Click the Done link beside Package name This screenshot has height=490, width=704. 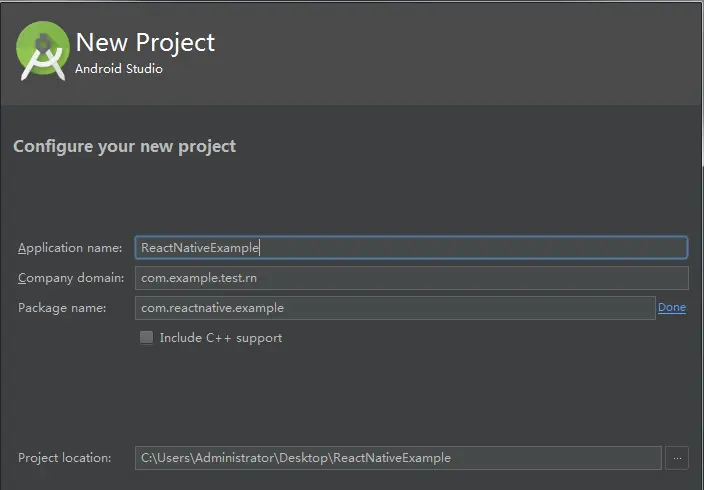pos(672,308)
